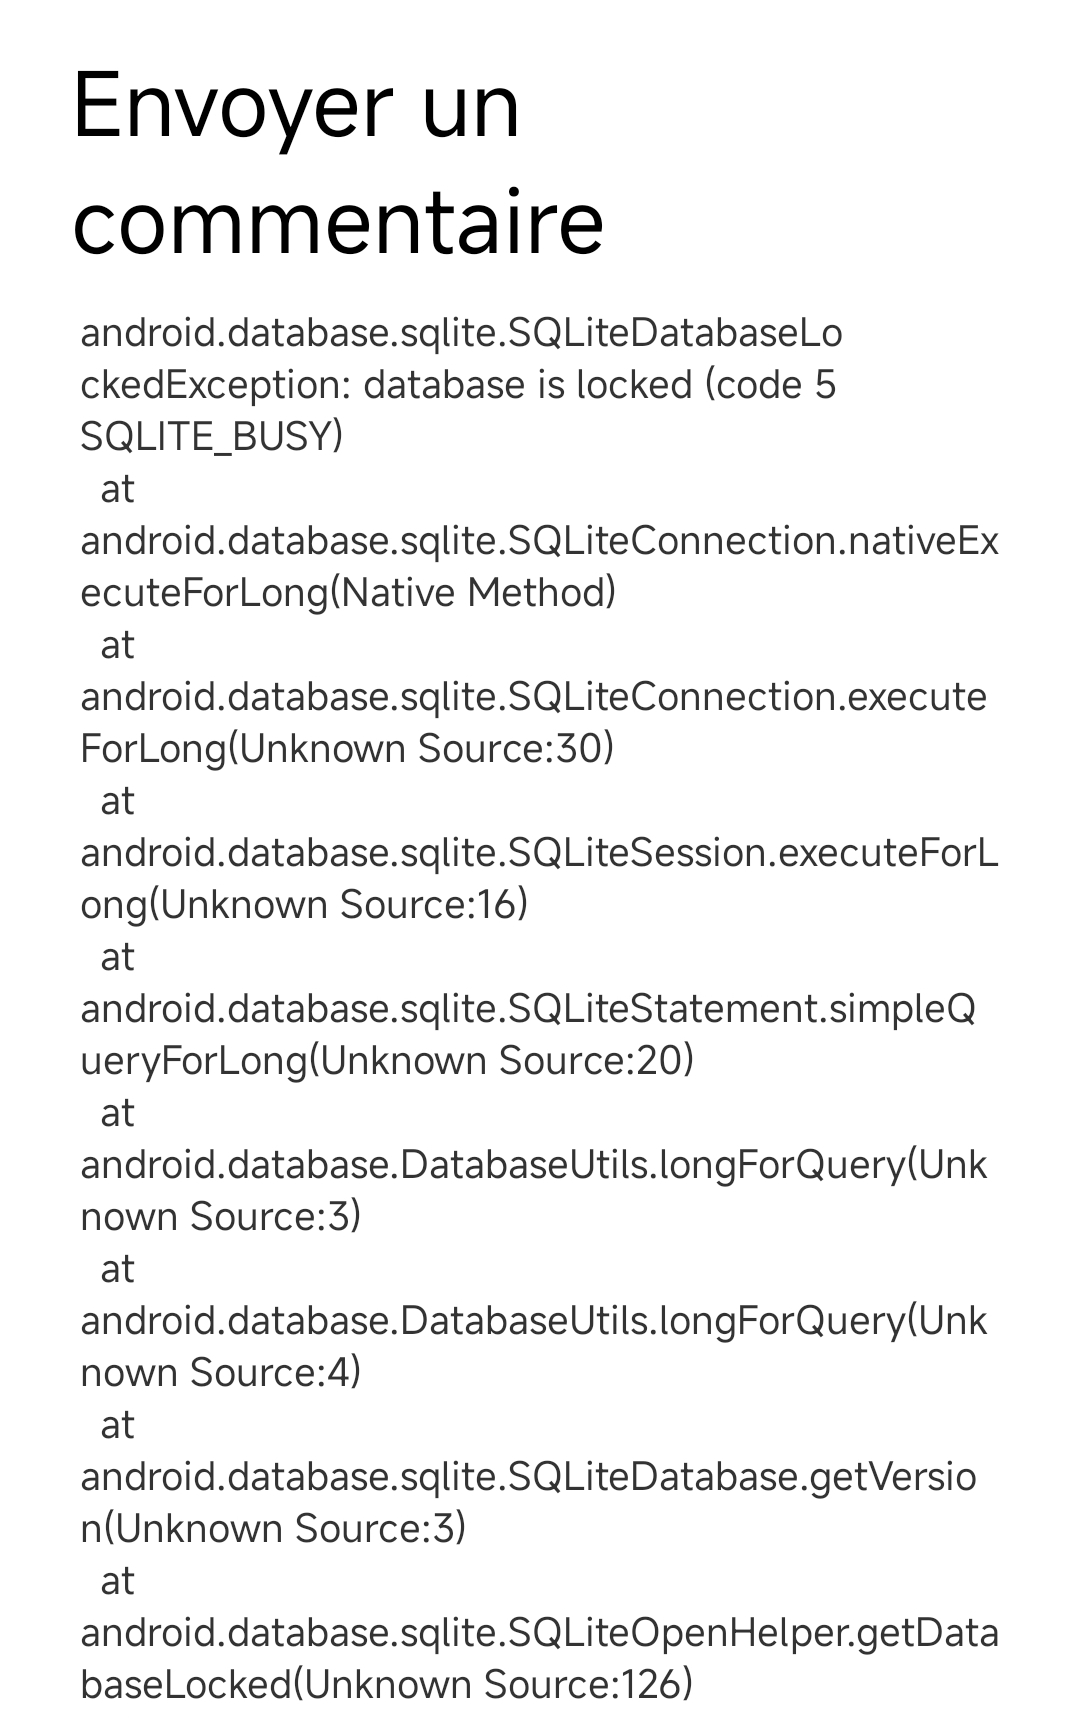Place cursor on the SQLITE_BUSY) line
The width and height of the screenshot is (1080, 1718).
[211, 437]
